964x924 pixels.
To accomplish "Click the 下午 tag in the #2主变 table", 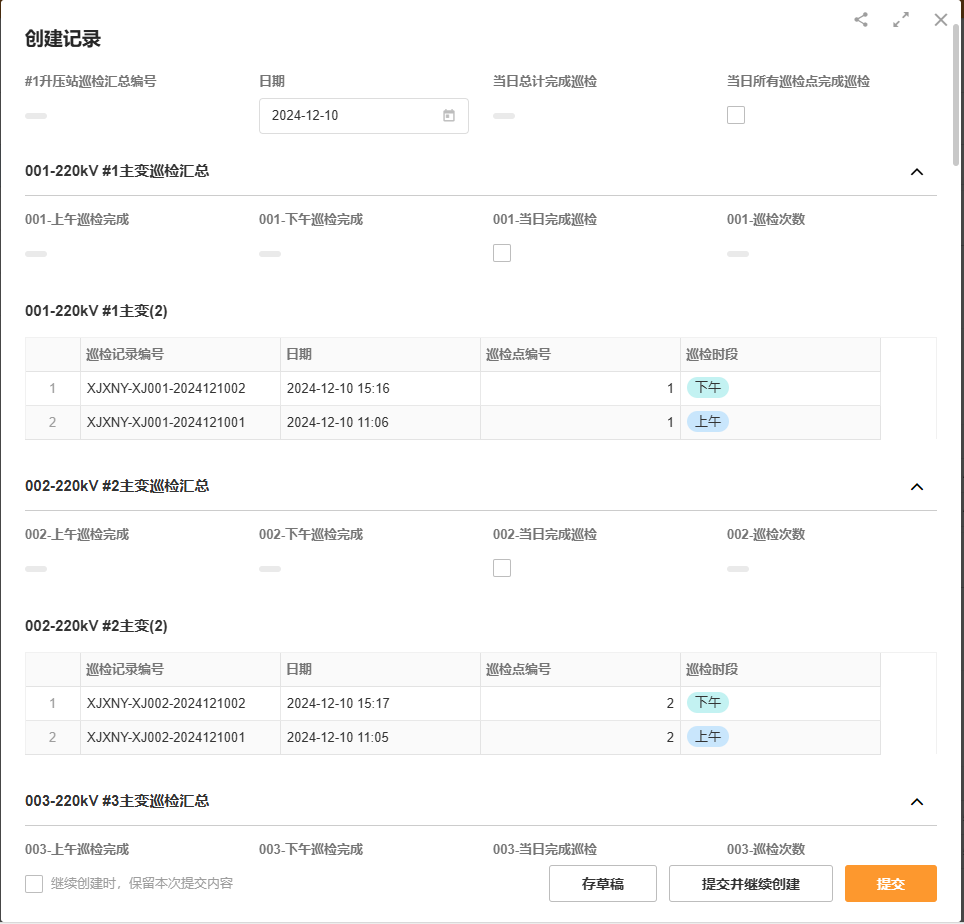I will (x=708, y=704).
